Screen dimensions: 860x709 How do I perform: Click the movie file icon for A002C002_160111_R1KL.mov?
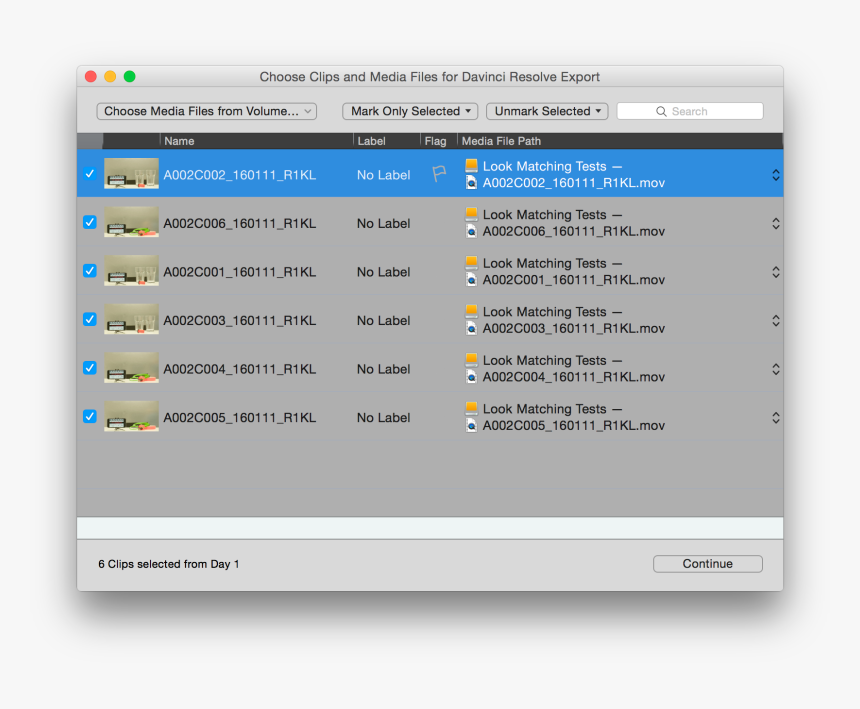pos(471,183)
